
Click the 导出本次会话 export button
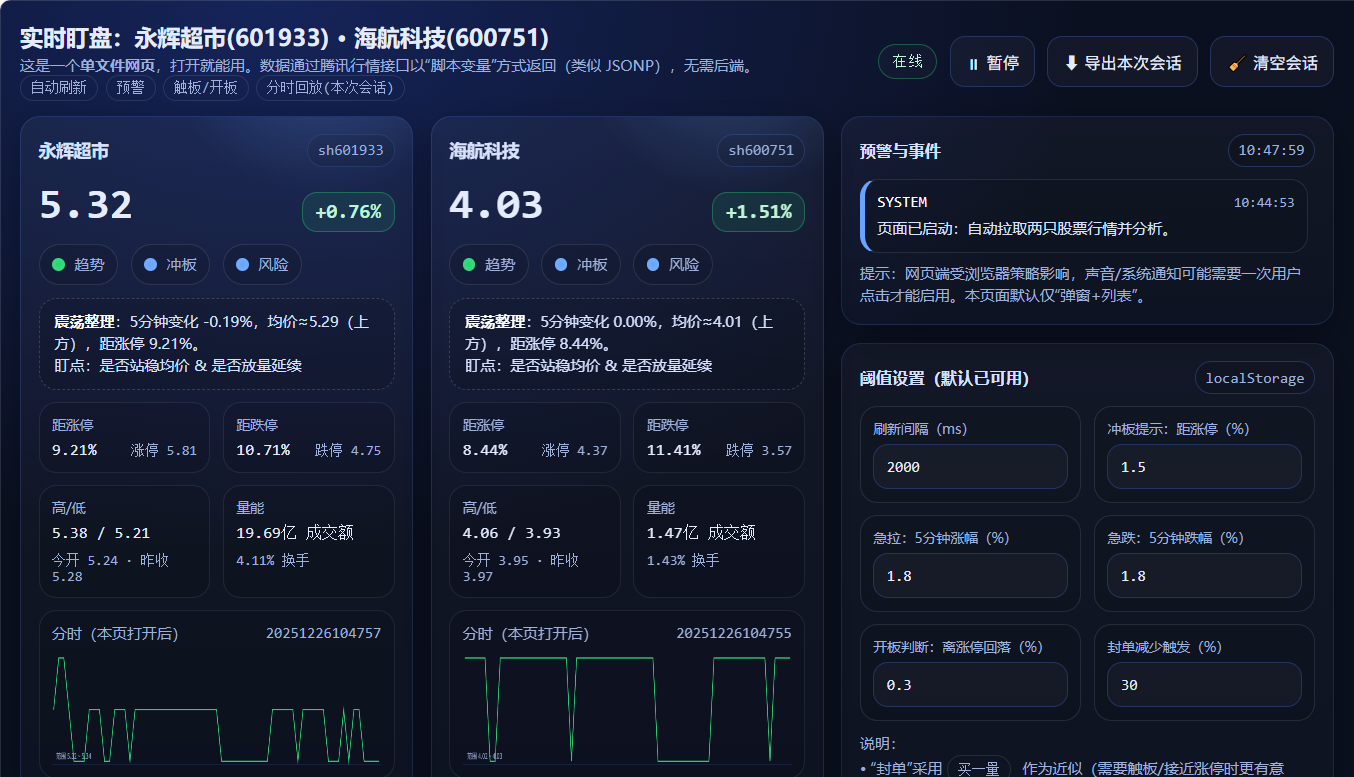(1122, 62)
